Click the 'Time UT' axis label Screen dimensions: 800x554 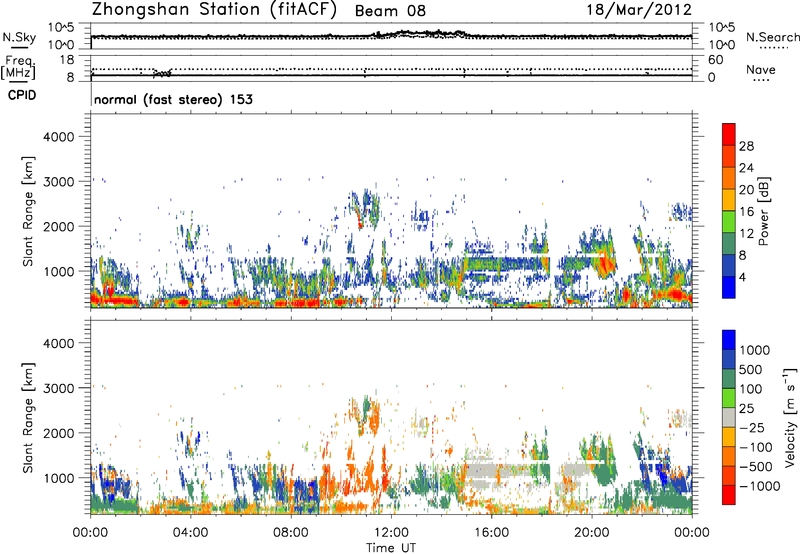click(391, 548)
